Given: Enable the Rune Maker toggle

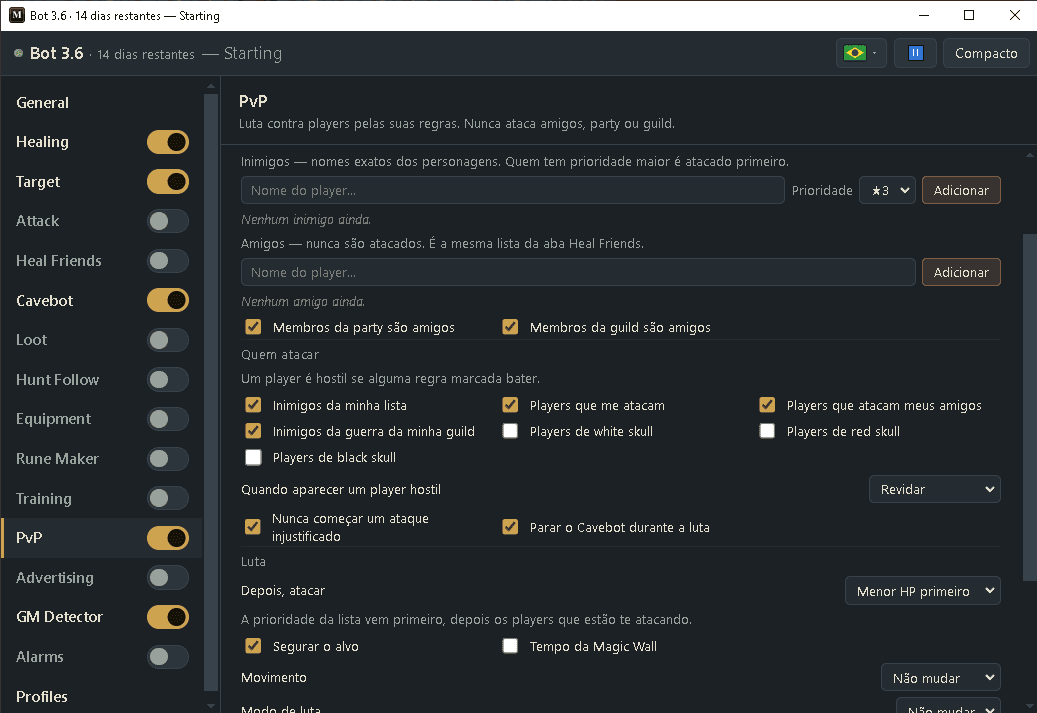Looking at the screenshot, I should 168,458.
